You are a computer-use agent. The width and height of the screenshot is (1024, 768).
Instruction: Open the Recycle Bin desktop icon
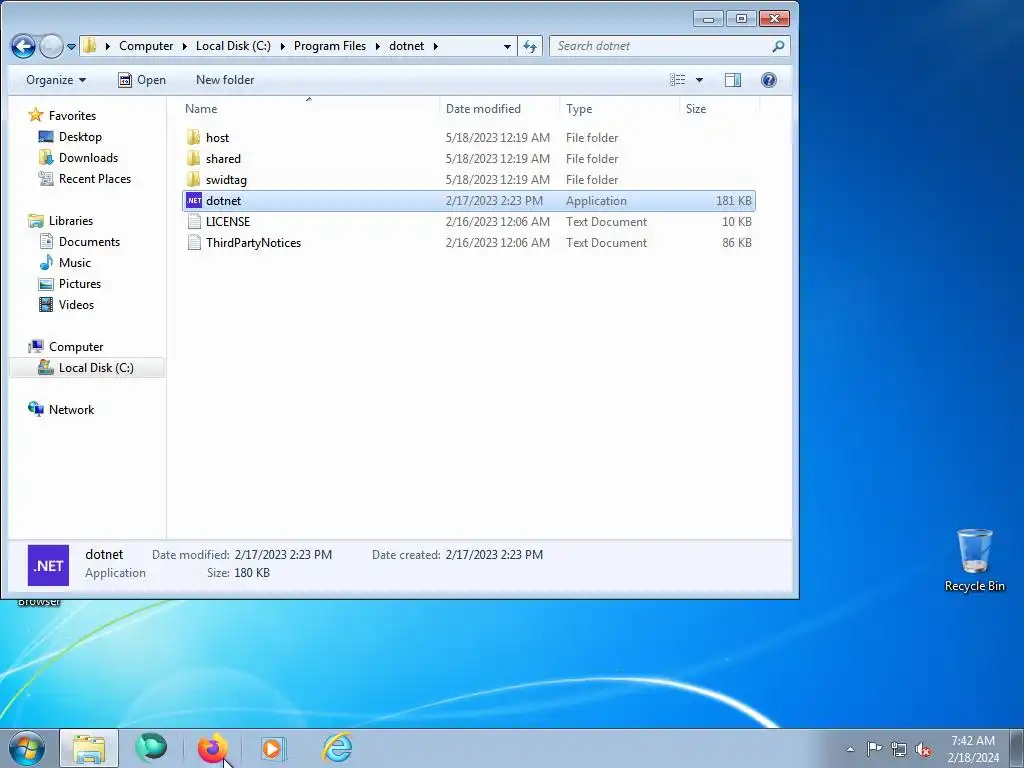pos(974,560)
